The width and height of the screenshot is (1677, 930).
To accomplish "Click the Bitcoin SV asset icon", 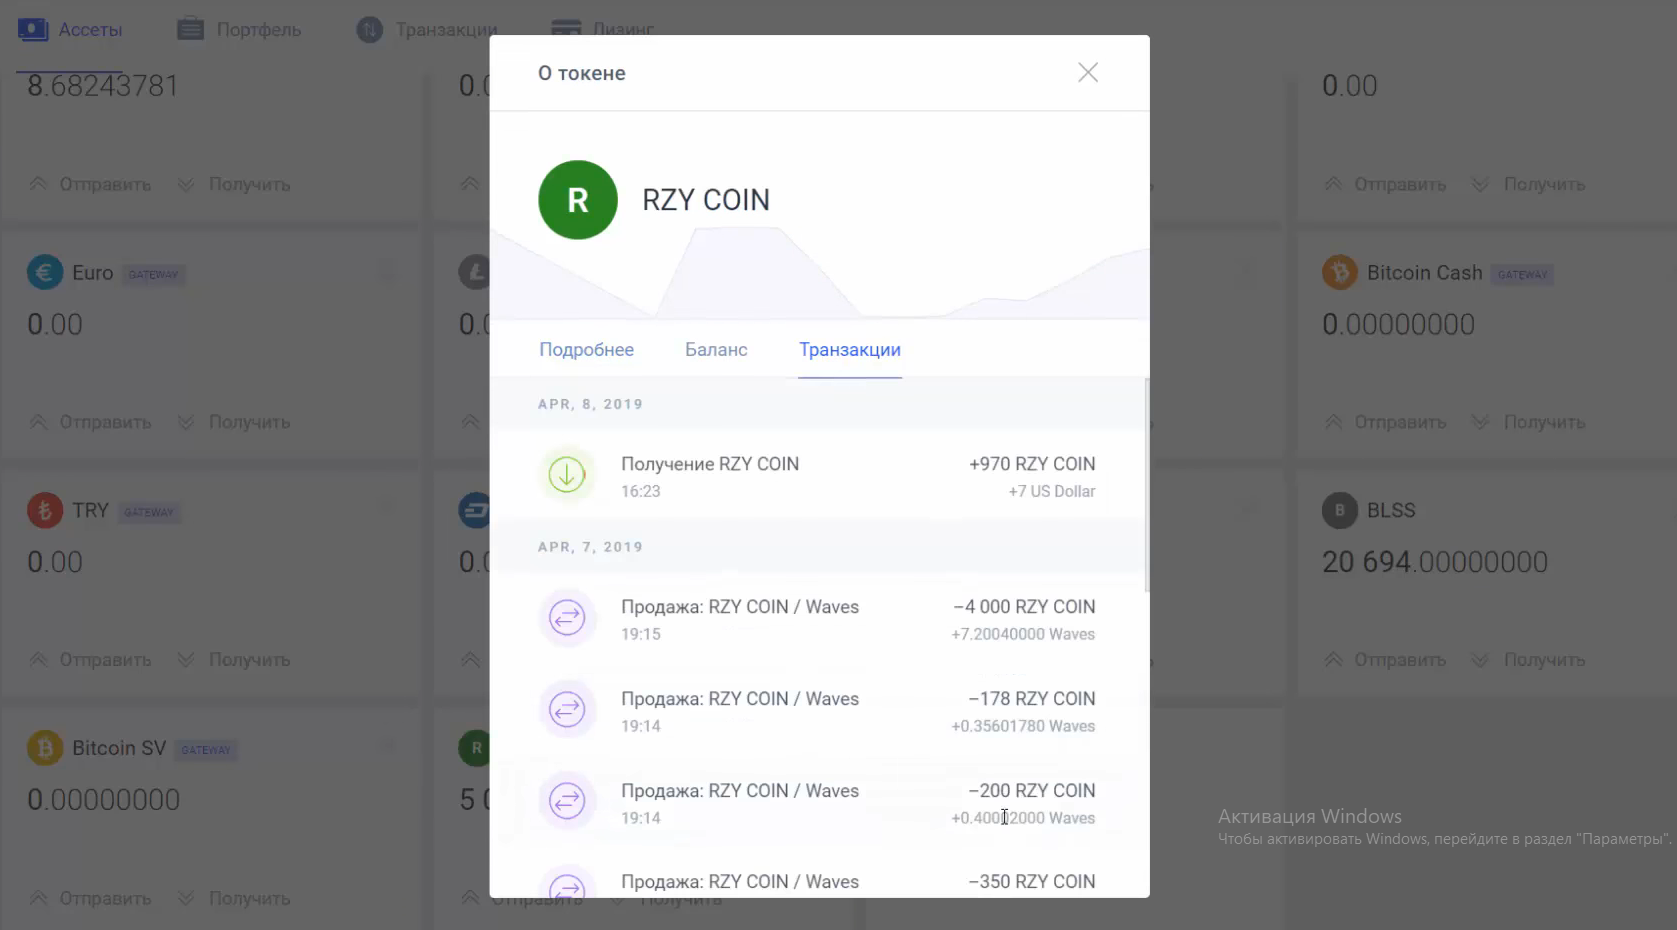I will point(45,748).
